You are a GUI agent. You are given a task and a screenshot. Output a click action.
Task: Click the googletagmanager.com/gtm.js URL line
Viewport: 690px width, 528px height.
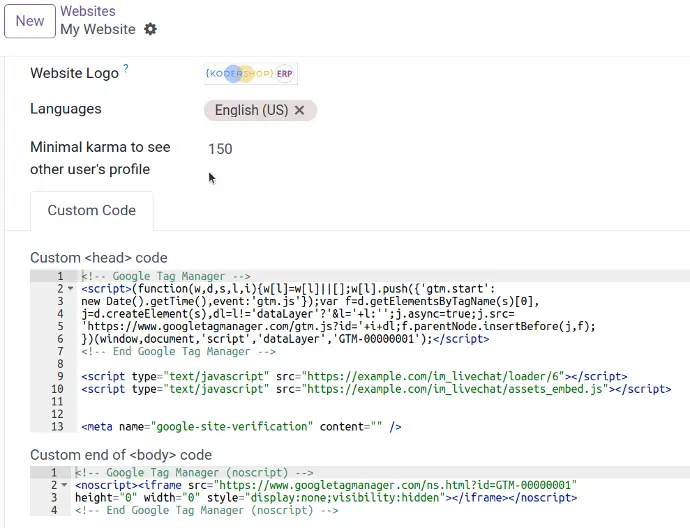point(338,326)
